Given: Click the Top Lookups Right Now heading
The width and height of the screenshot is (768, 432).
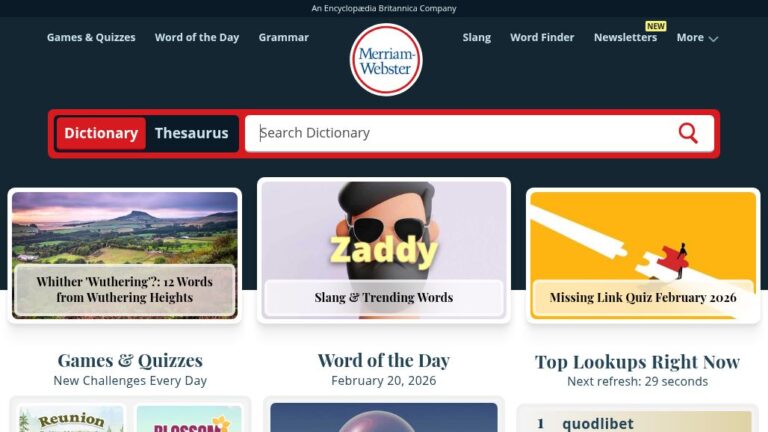Looking at the screenshot, I should tap(637, 362).
